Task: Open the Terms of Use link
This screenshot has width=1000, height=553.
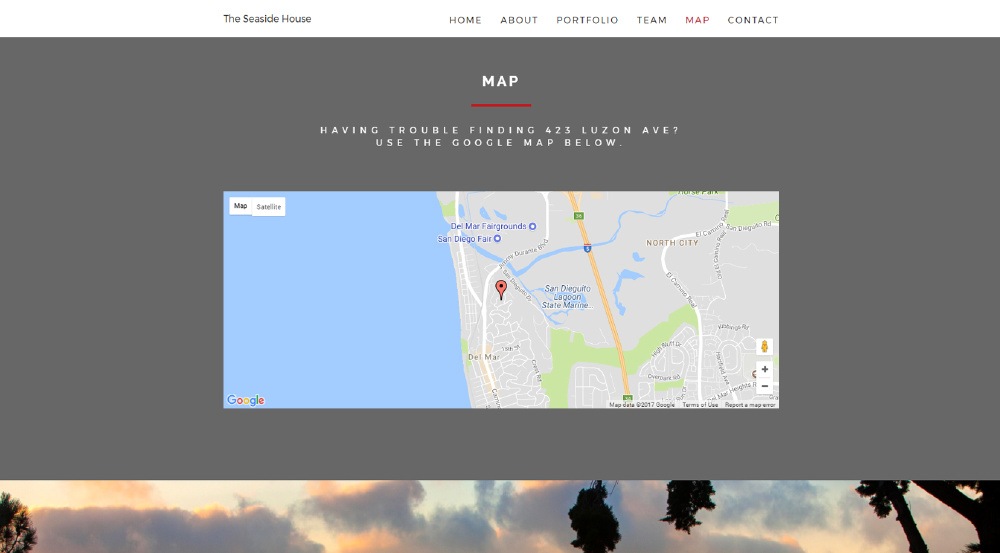Action: tap(700, 404)
